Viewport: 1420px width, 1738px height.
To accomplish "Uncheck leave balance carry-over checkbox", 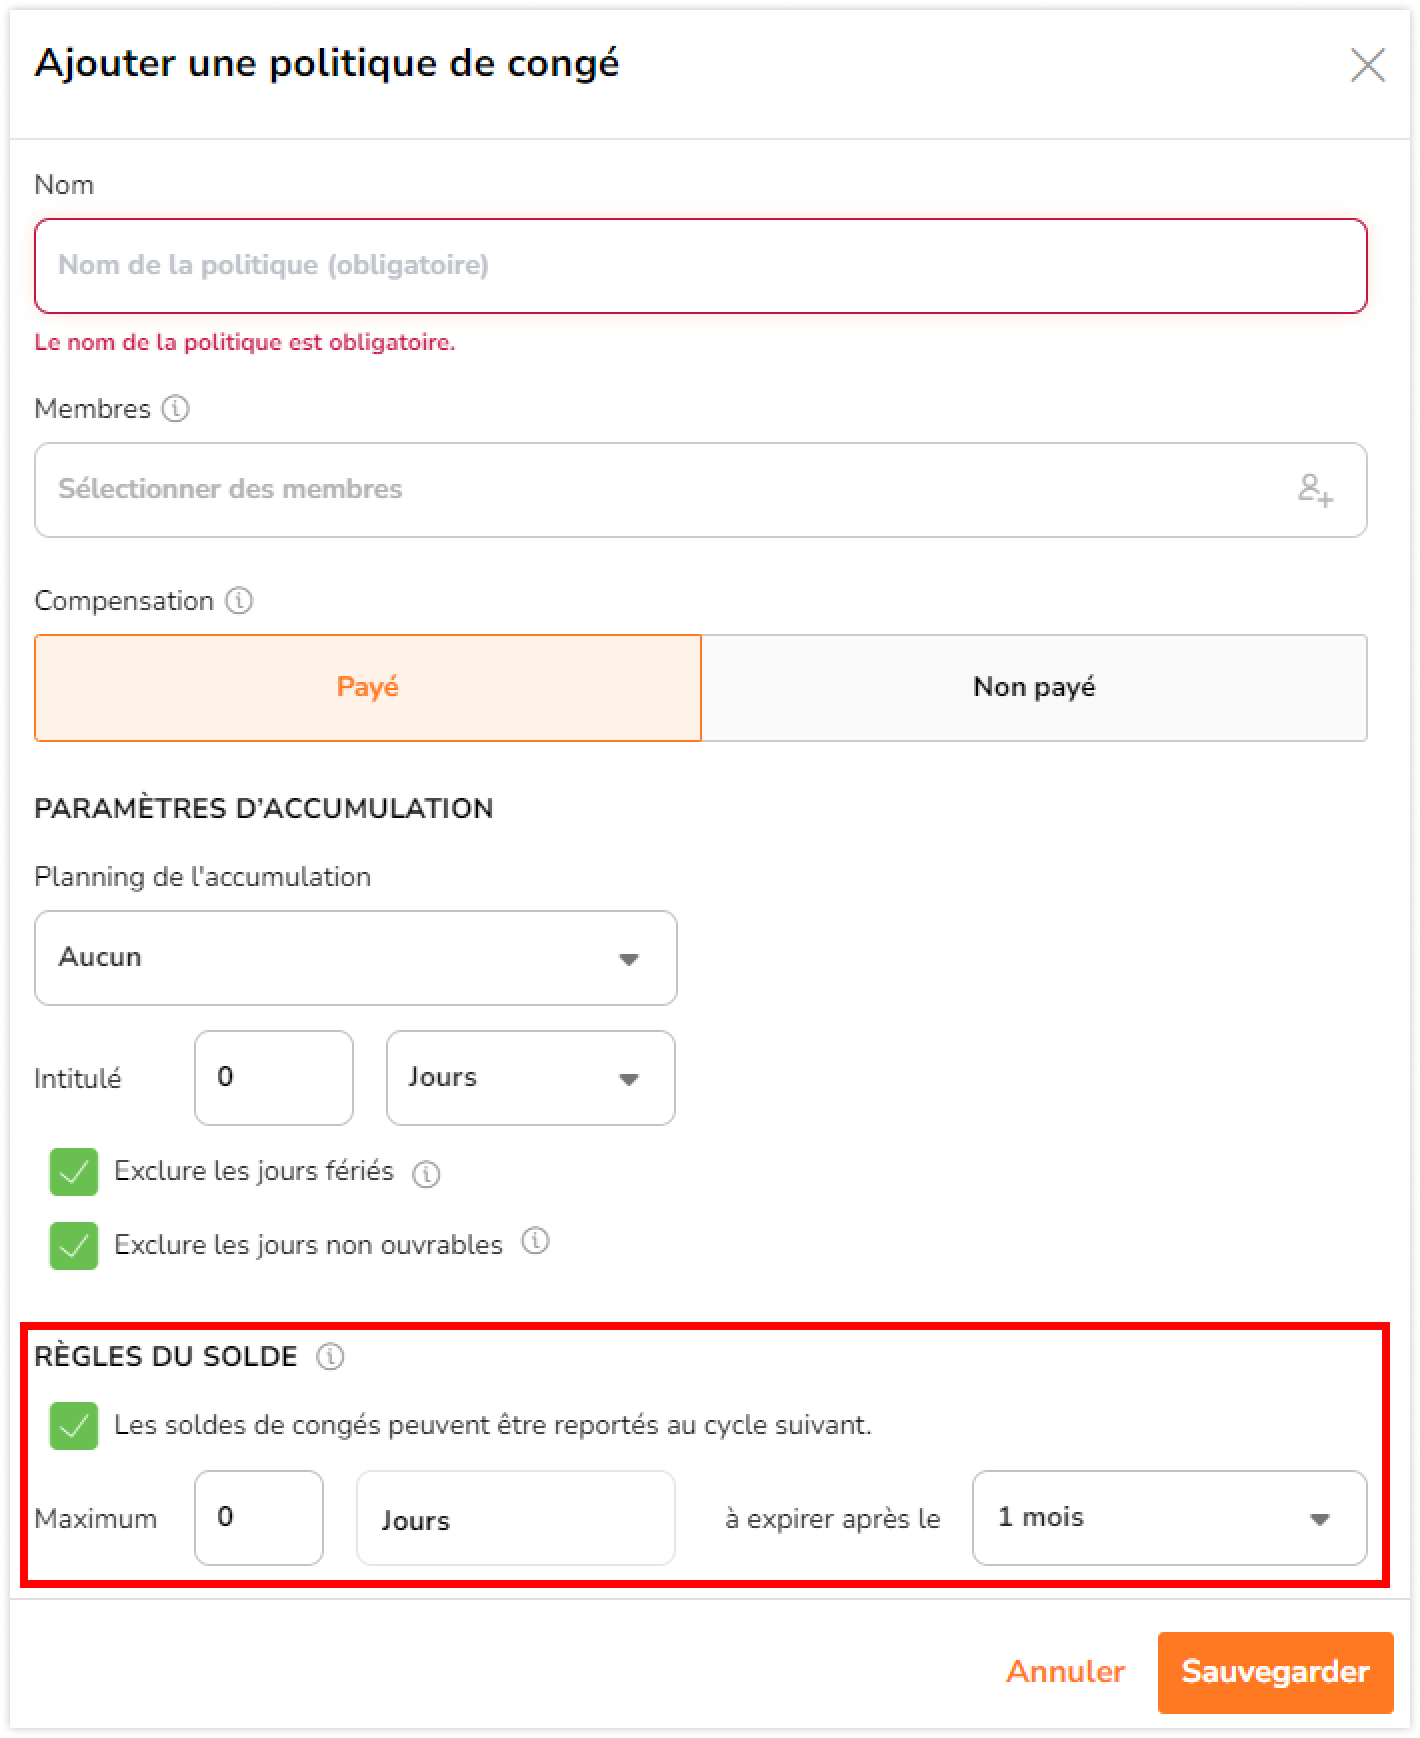I will click(74, 1426).
